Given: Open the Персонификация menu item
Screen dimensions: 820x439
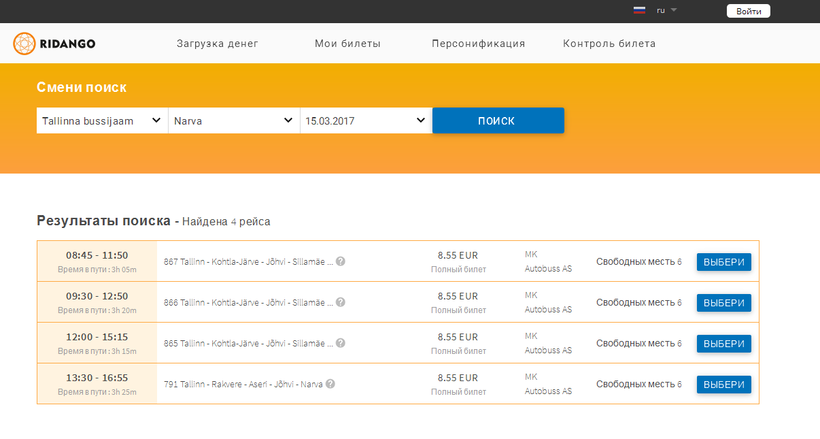Looking at the screenshot, I should pos(478,44).
